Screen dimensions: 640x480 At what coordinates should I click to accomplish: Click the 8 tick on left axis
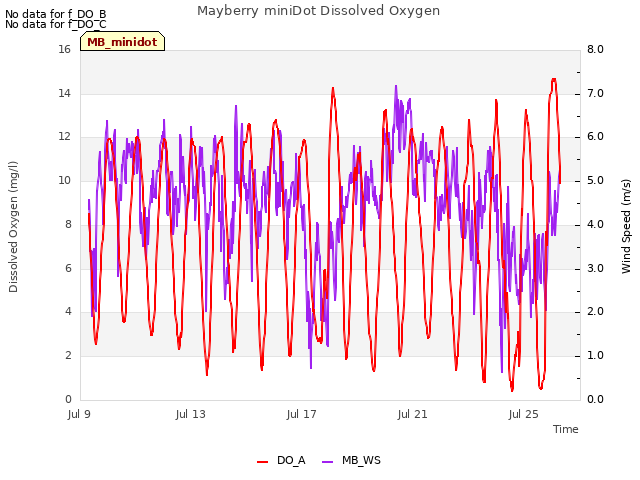pyautogui.click(x=68, y=224)
